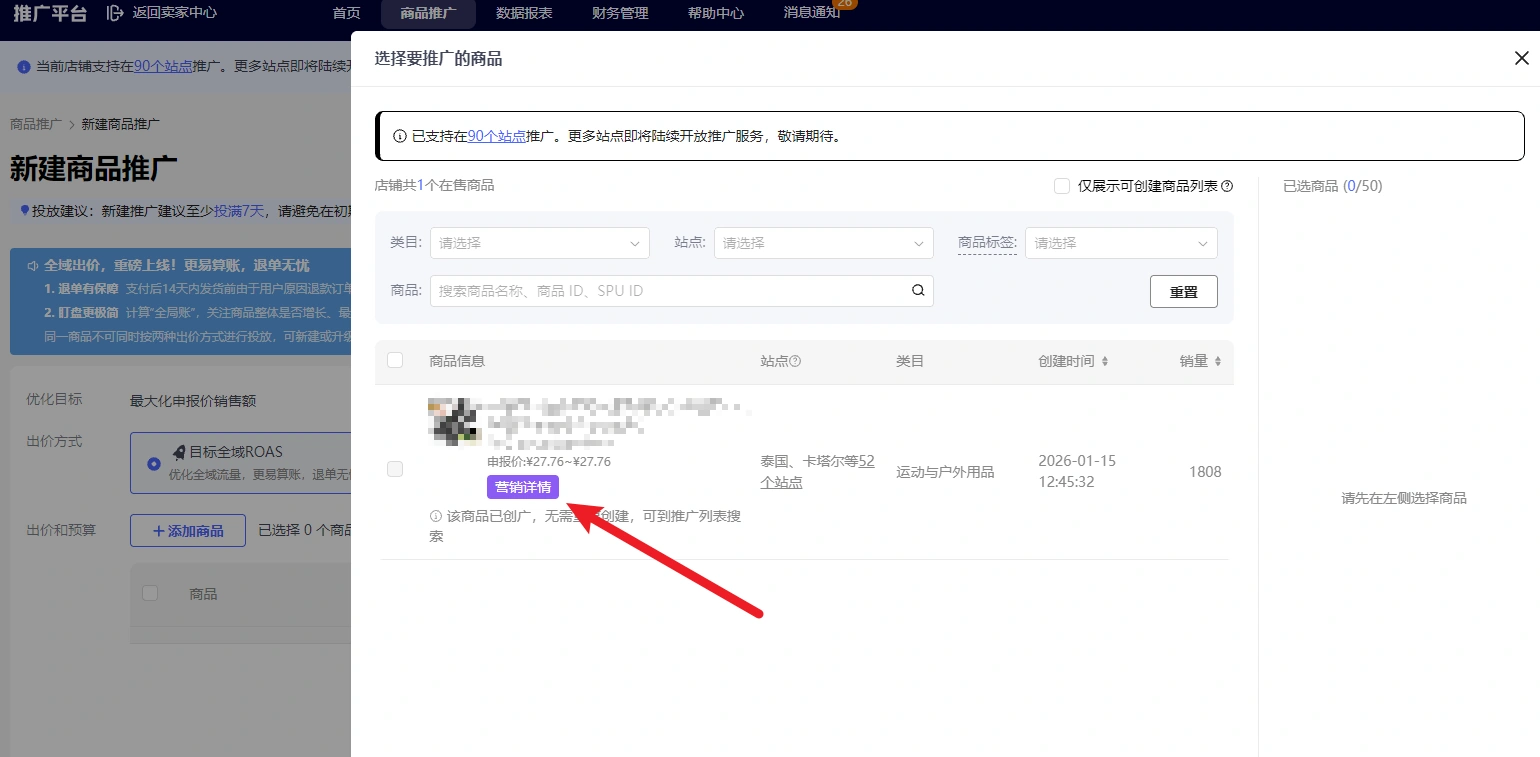Click the 投满7天 link in 投放建议
This screenshot has width=1540, height=757.
239,211
